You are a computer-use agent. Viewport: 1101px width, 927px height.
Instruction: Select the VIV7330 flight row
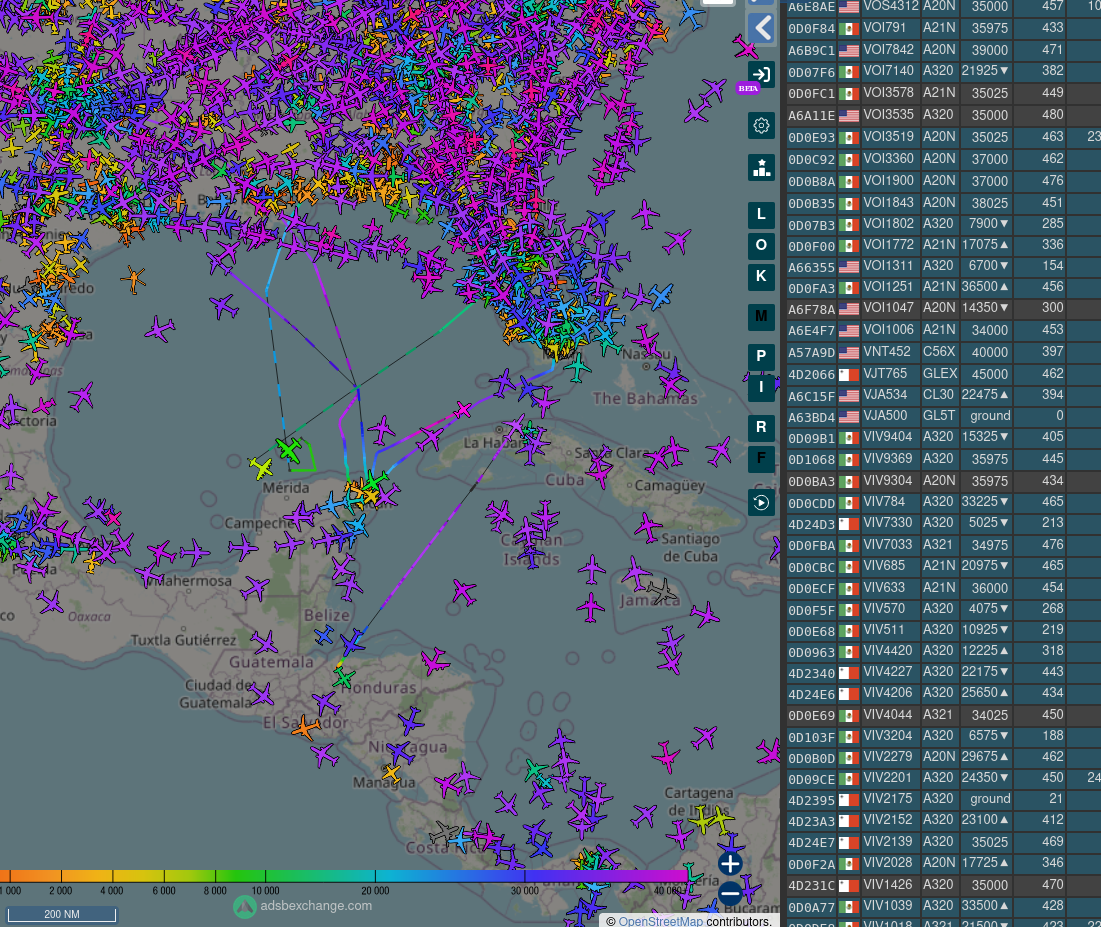[x=943, y=524]
